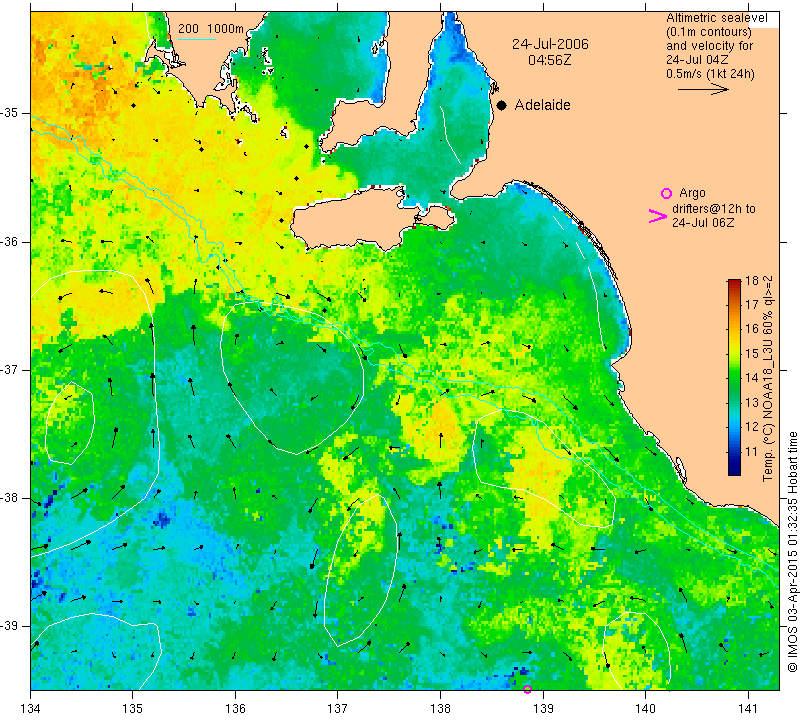Click the black Adelaide city marker dot

[502, 105]
